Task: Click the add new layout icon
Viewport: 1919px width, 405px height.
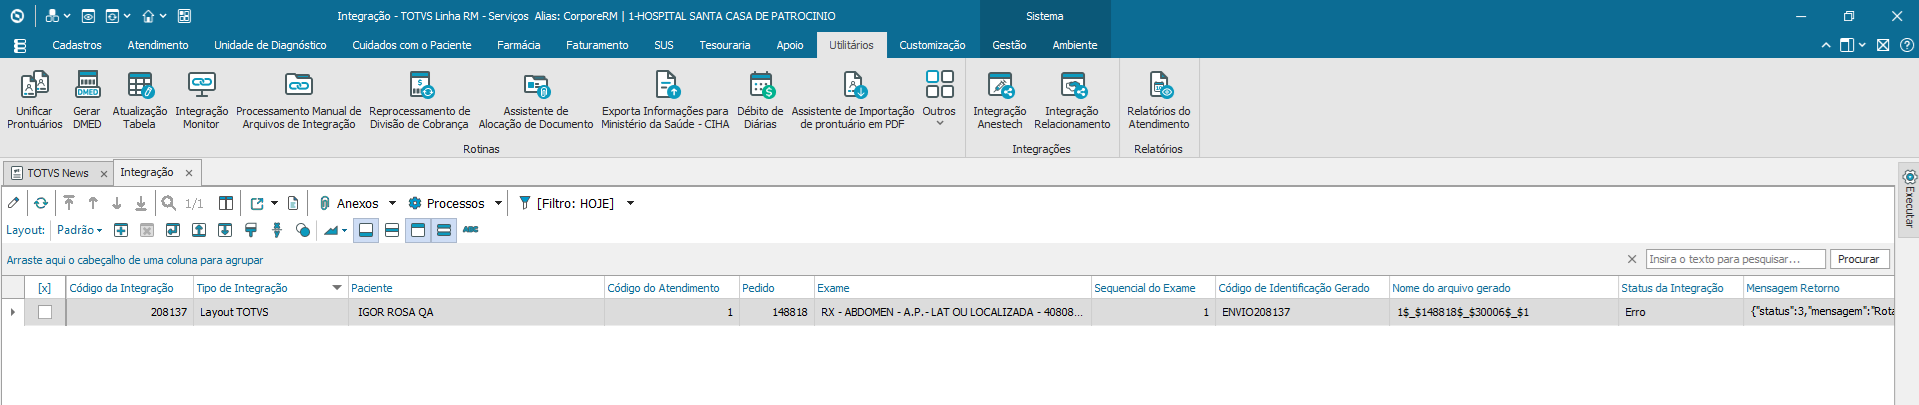Action: (121, 230)
